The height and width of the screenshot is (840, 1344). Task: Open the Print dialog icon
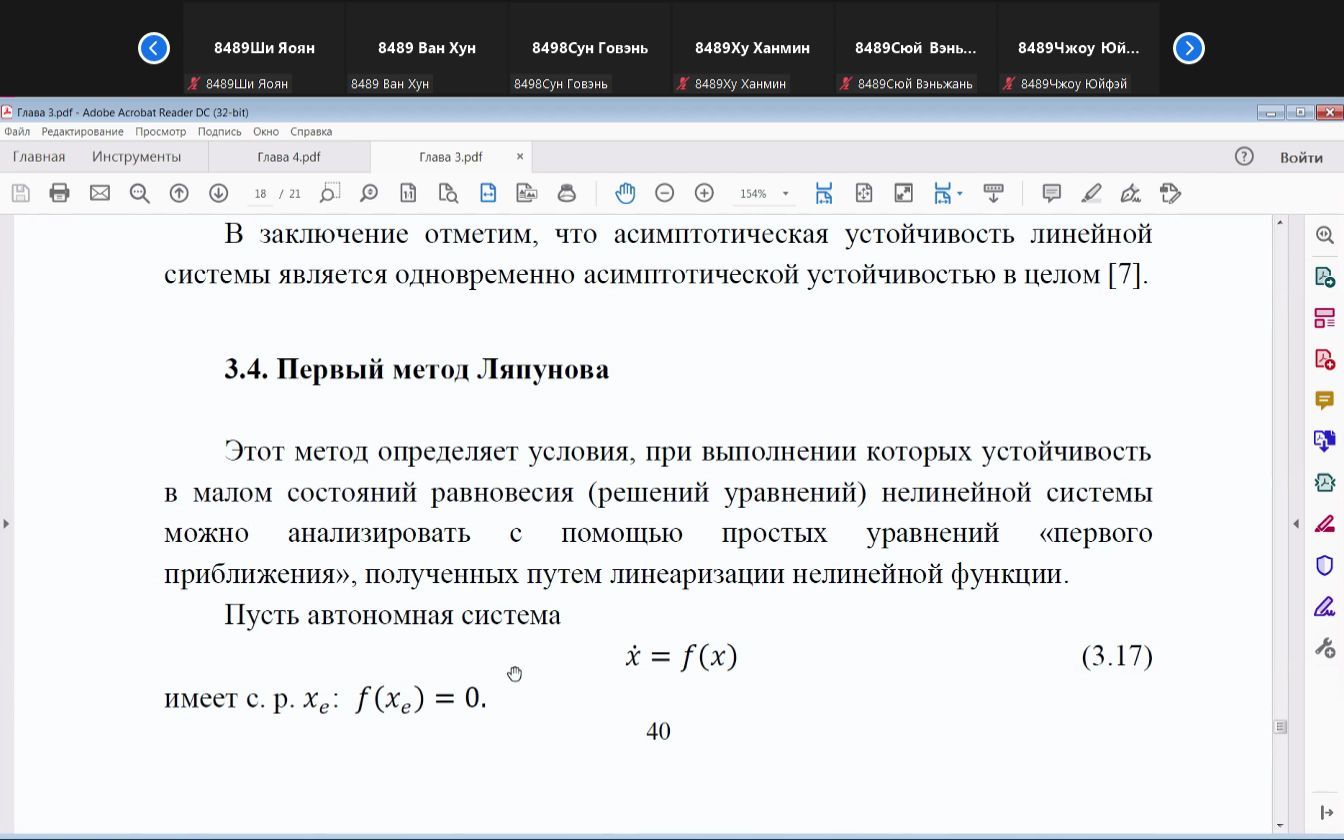[x=60, y=193]
